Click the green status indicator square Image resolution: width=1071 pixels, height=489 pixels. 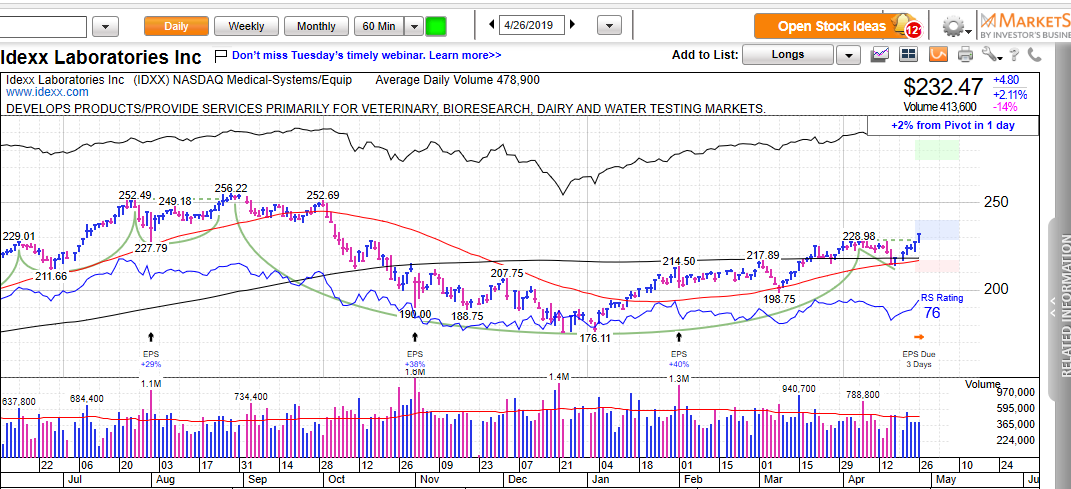tap(436, 27)
